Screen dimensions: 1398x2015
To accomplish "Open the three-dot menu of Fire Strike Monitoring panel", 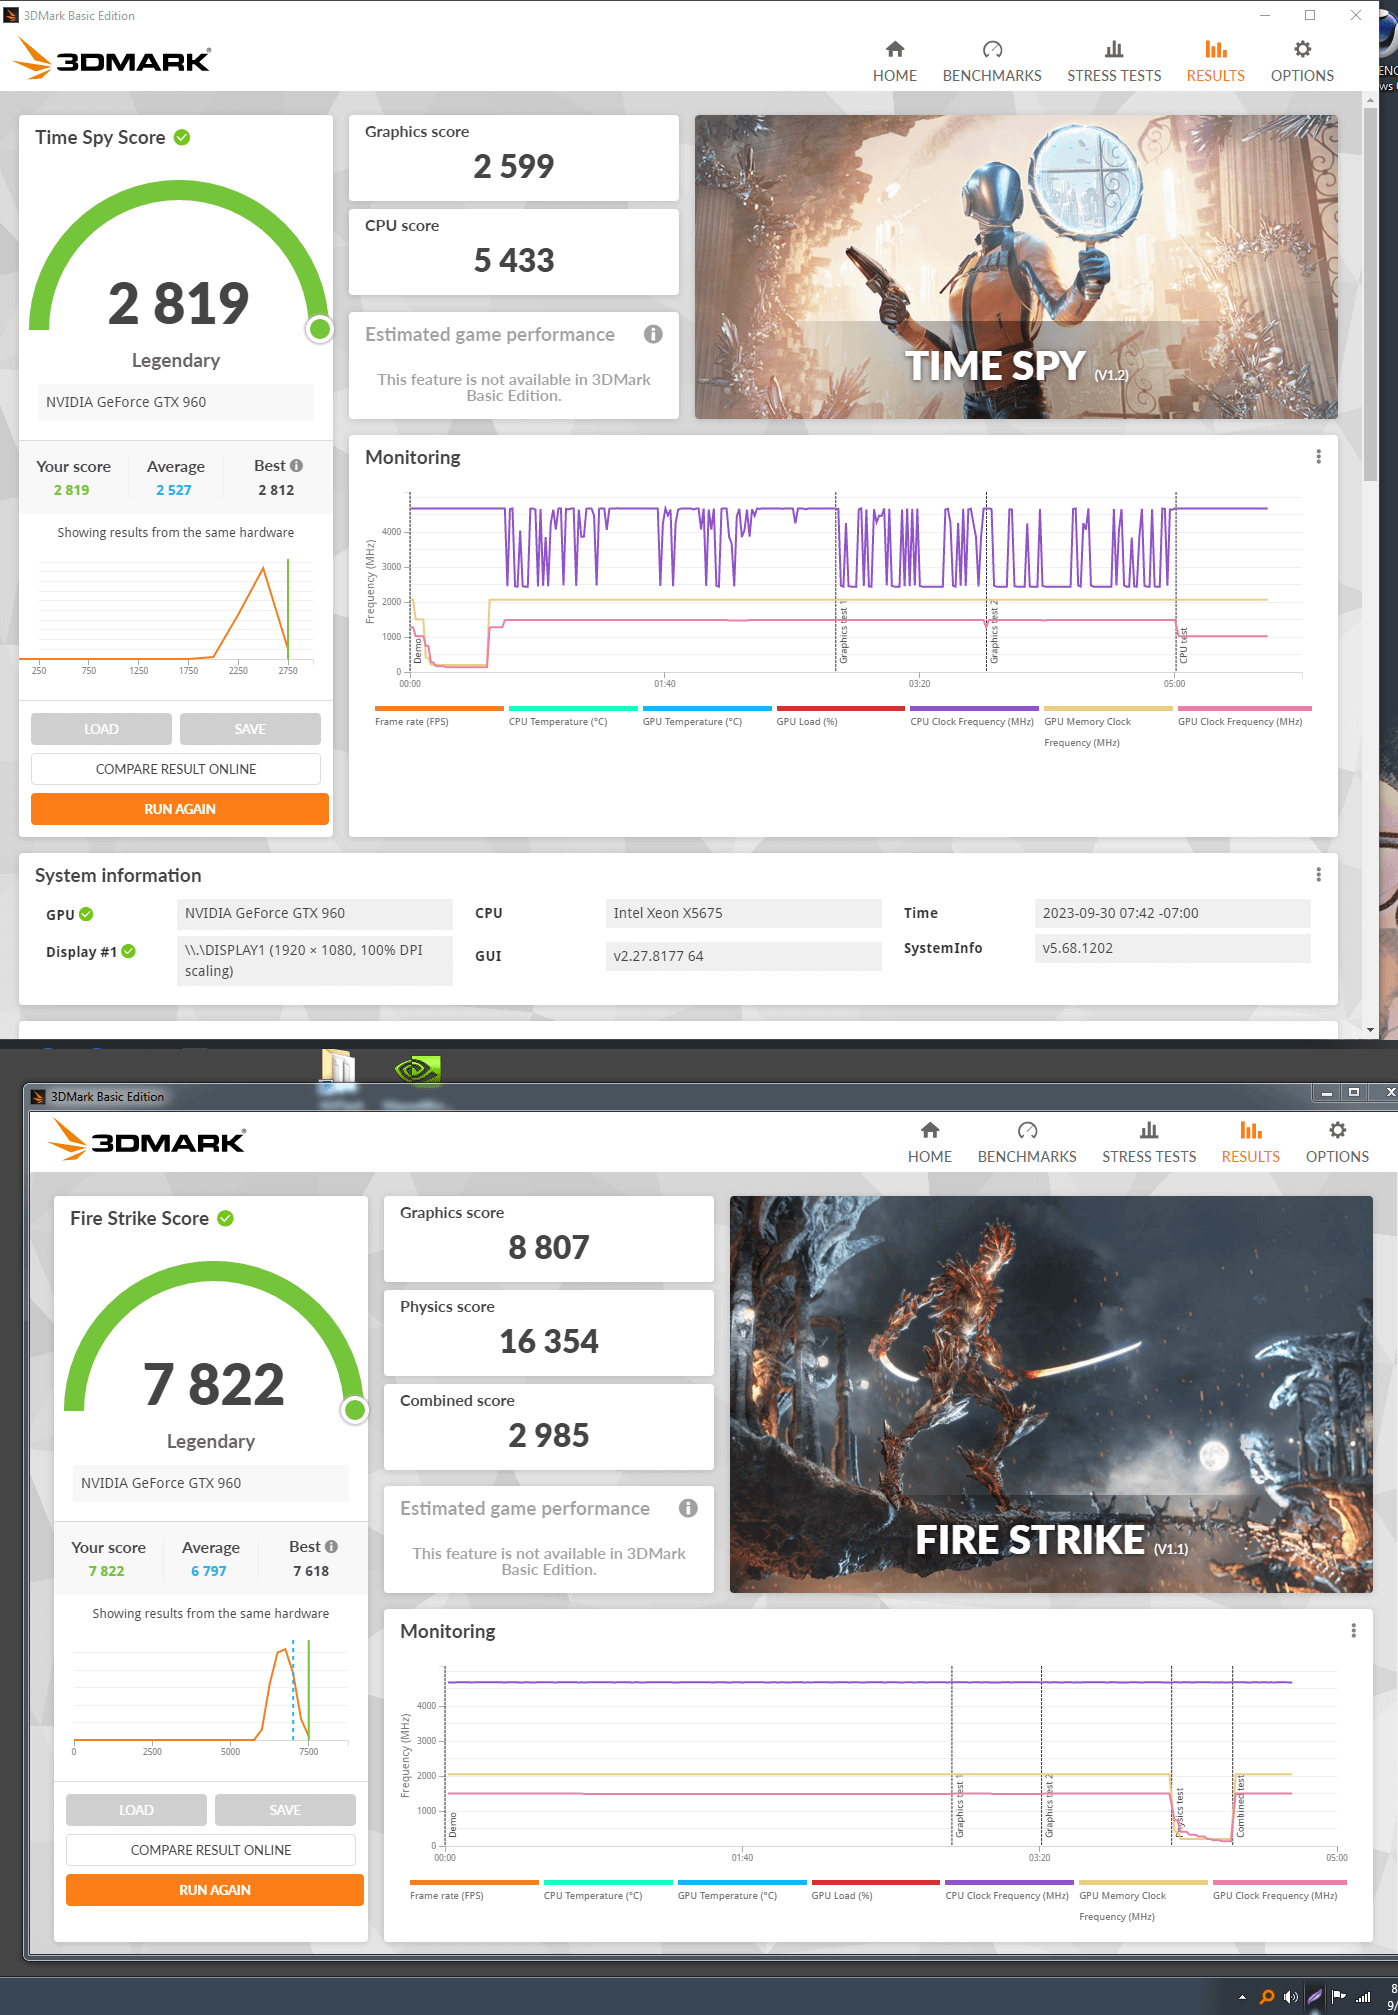I will pos(1354,1631).
